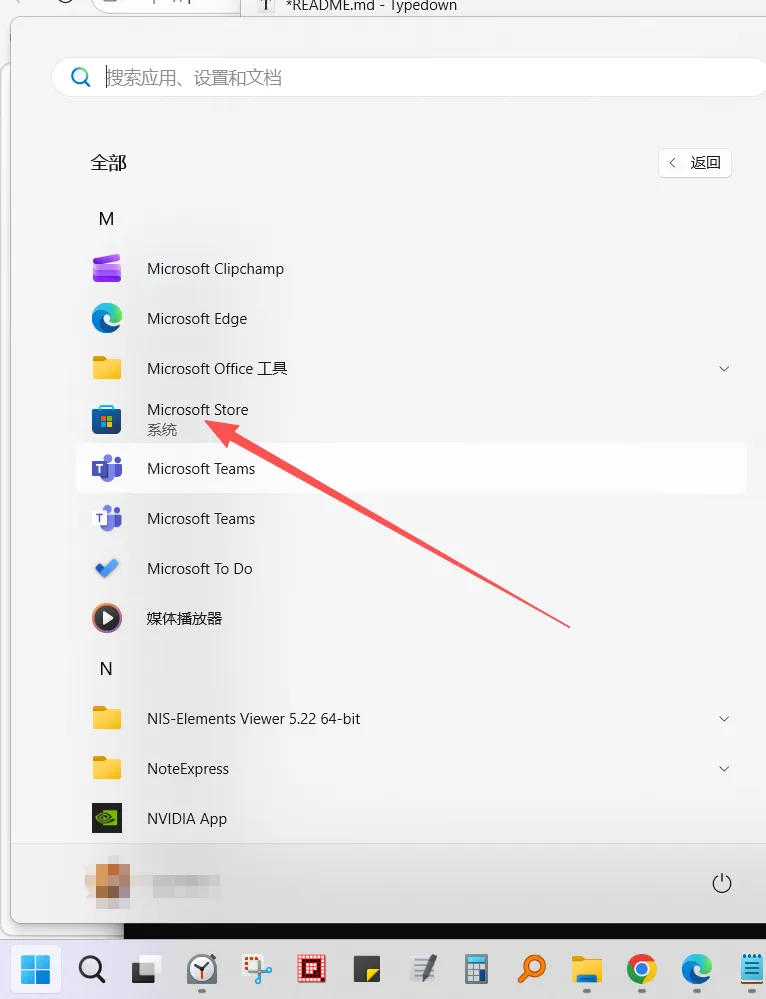Open the clock app on taskbar
This screenshot has height=999, width=766.
pos(202,970)
